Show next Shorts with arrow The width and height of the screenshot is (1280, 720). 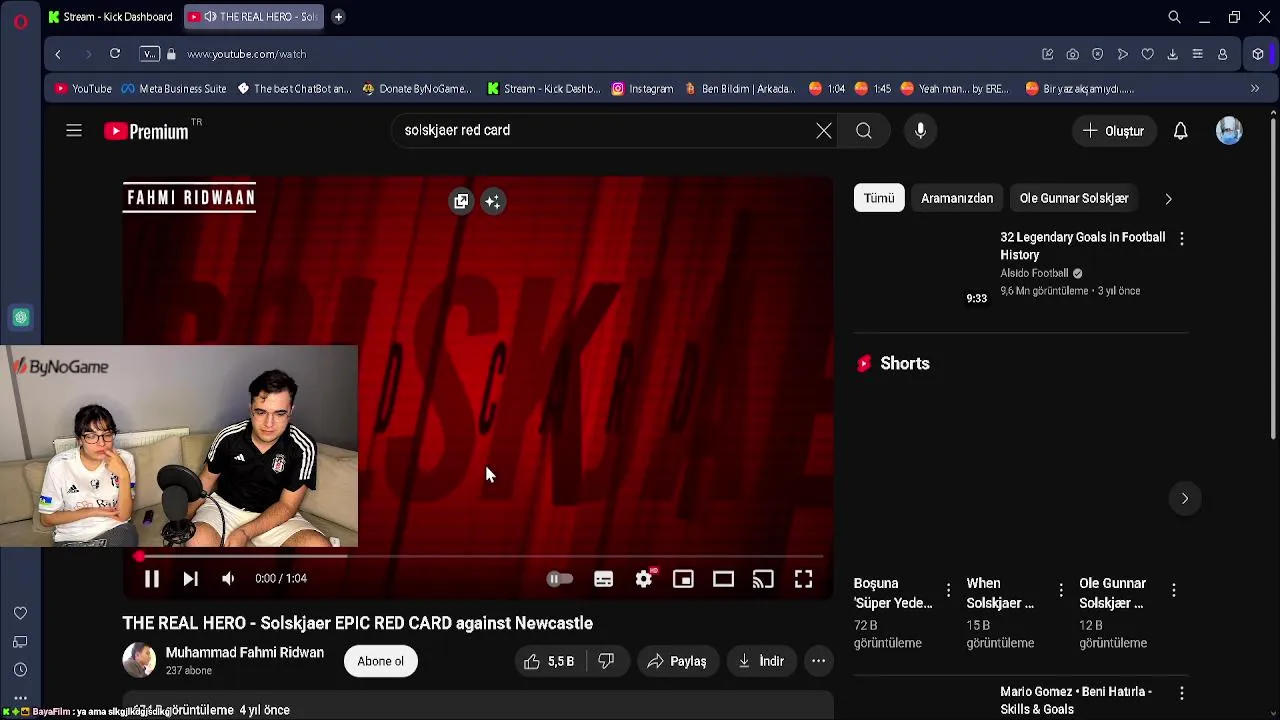pos(1185,498)
